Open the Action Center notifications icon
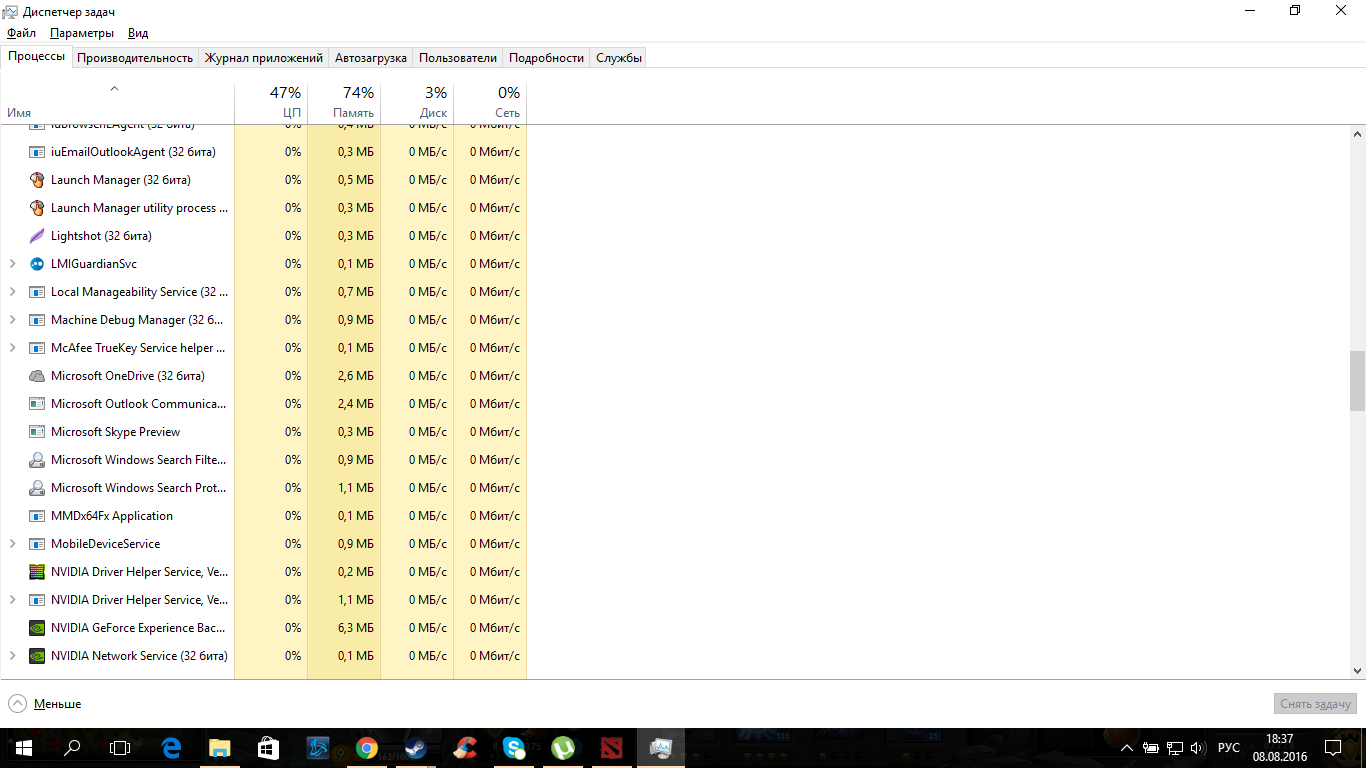The image size is (1366, 768). point(1333,748)
